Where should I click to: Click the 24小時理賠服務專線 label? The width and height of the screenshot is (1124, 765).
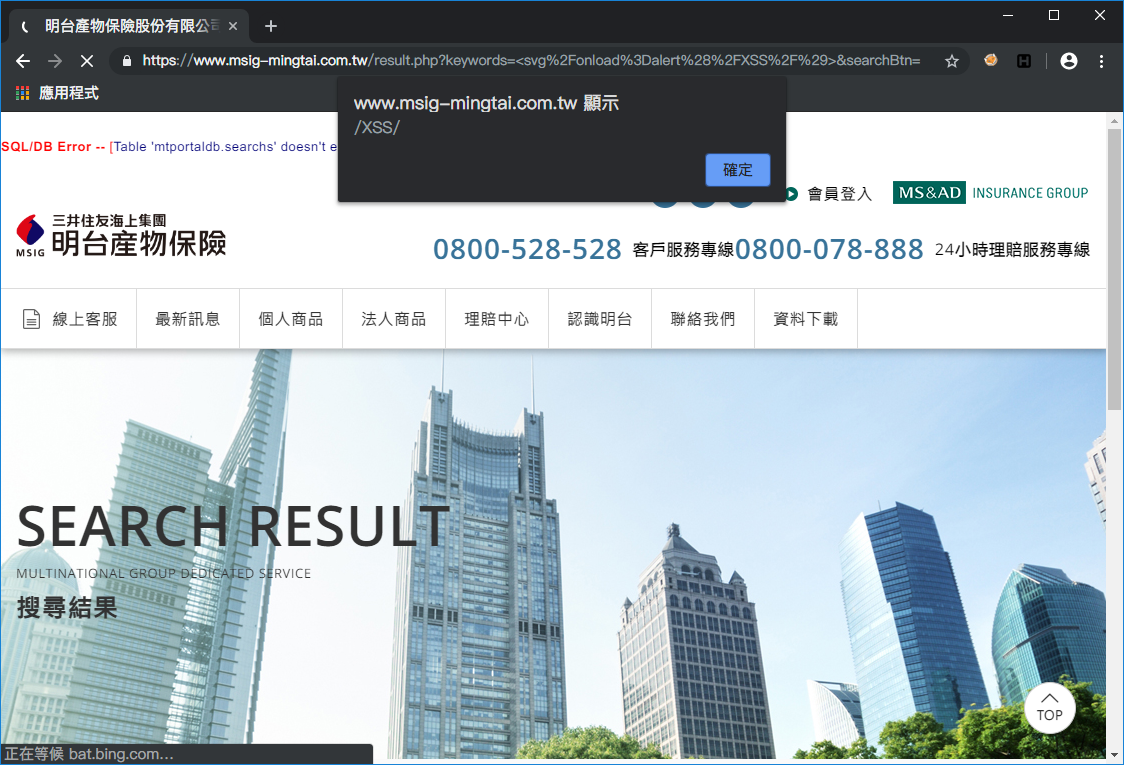coord(1012,250)
